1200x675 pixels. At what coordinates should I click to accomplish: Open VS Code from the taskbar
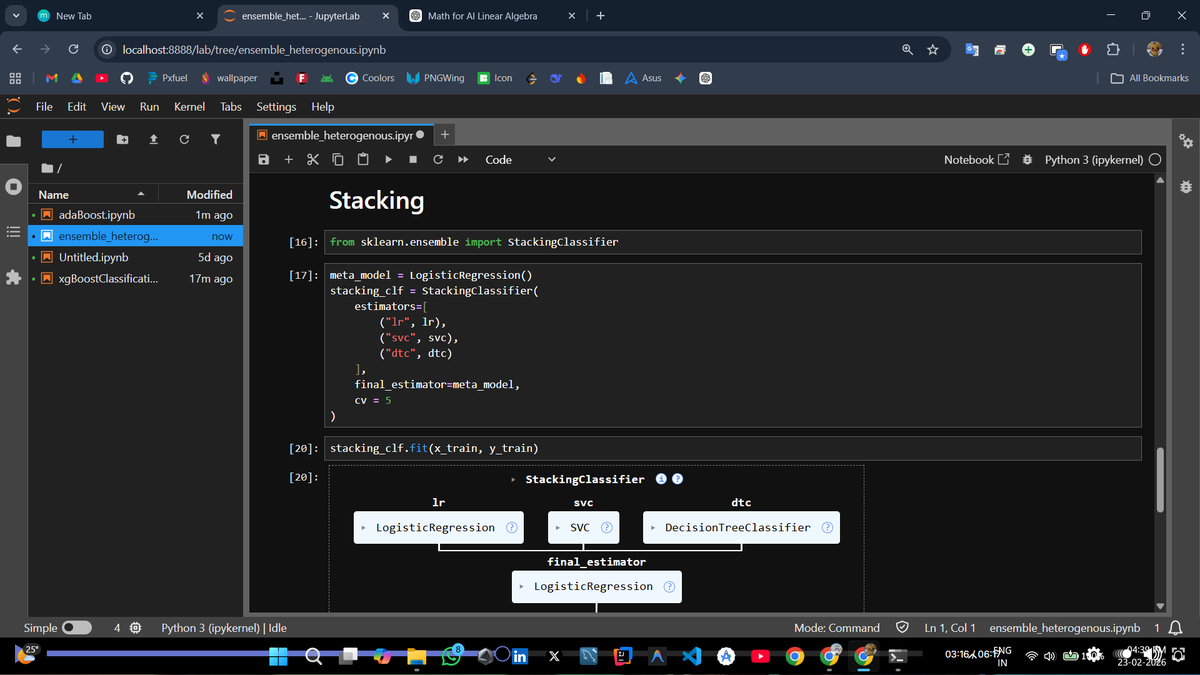tap(691, 656)
